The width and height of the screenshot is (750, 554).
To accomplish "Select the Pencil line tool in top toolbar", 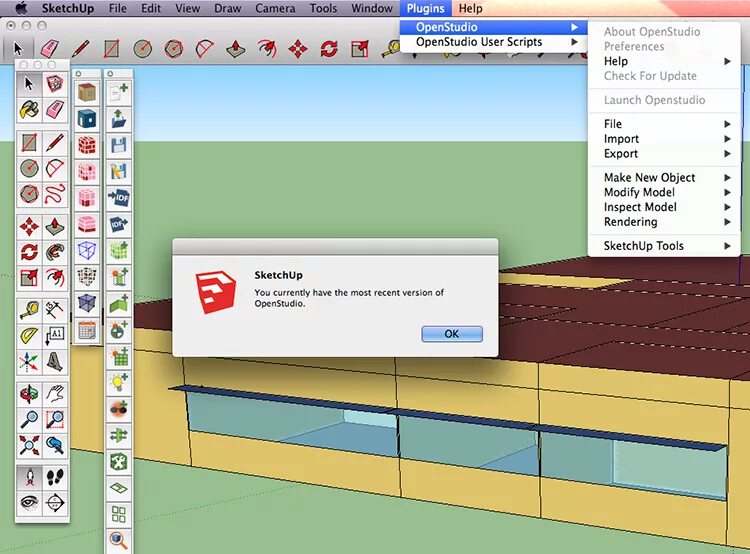I will pos(80,48).
